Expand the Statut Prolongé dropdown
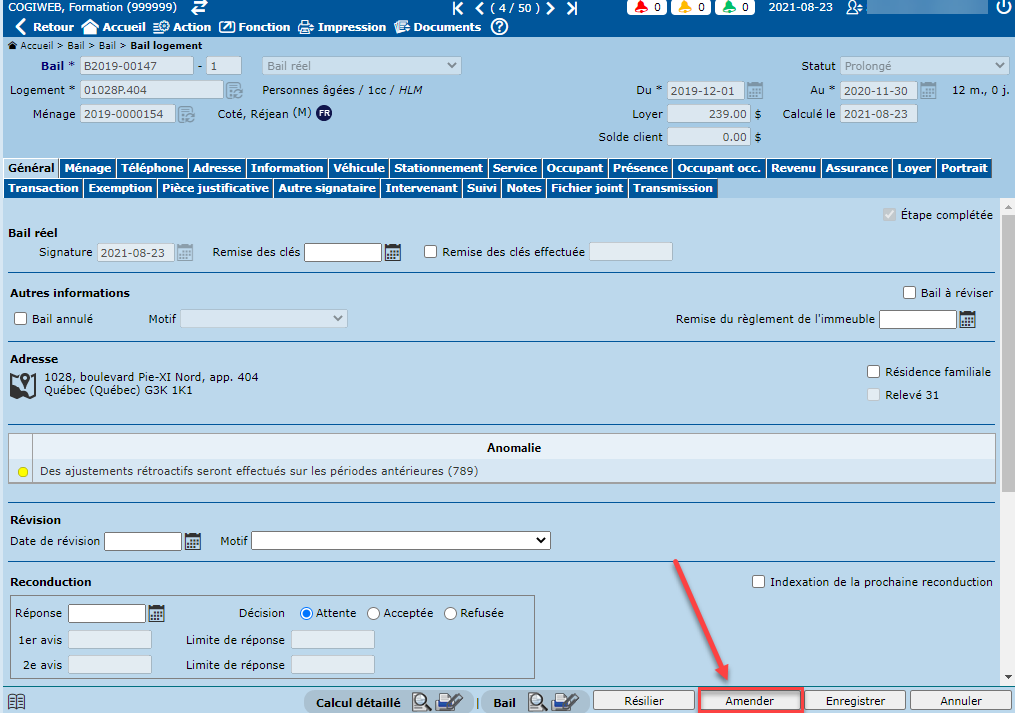 click(924, 66)
